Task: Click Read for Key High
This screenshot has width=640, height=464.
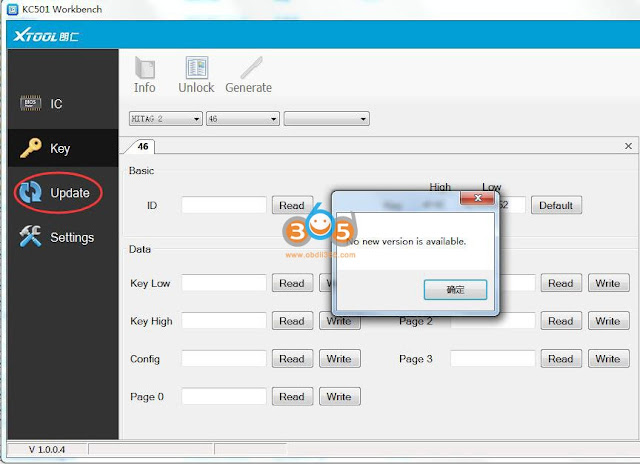Action: (x=292, y=321)
